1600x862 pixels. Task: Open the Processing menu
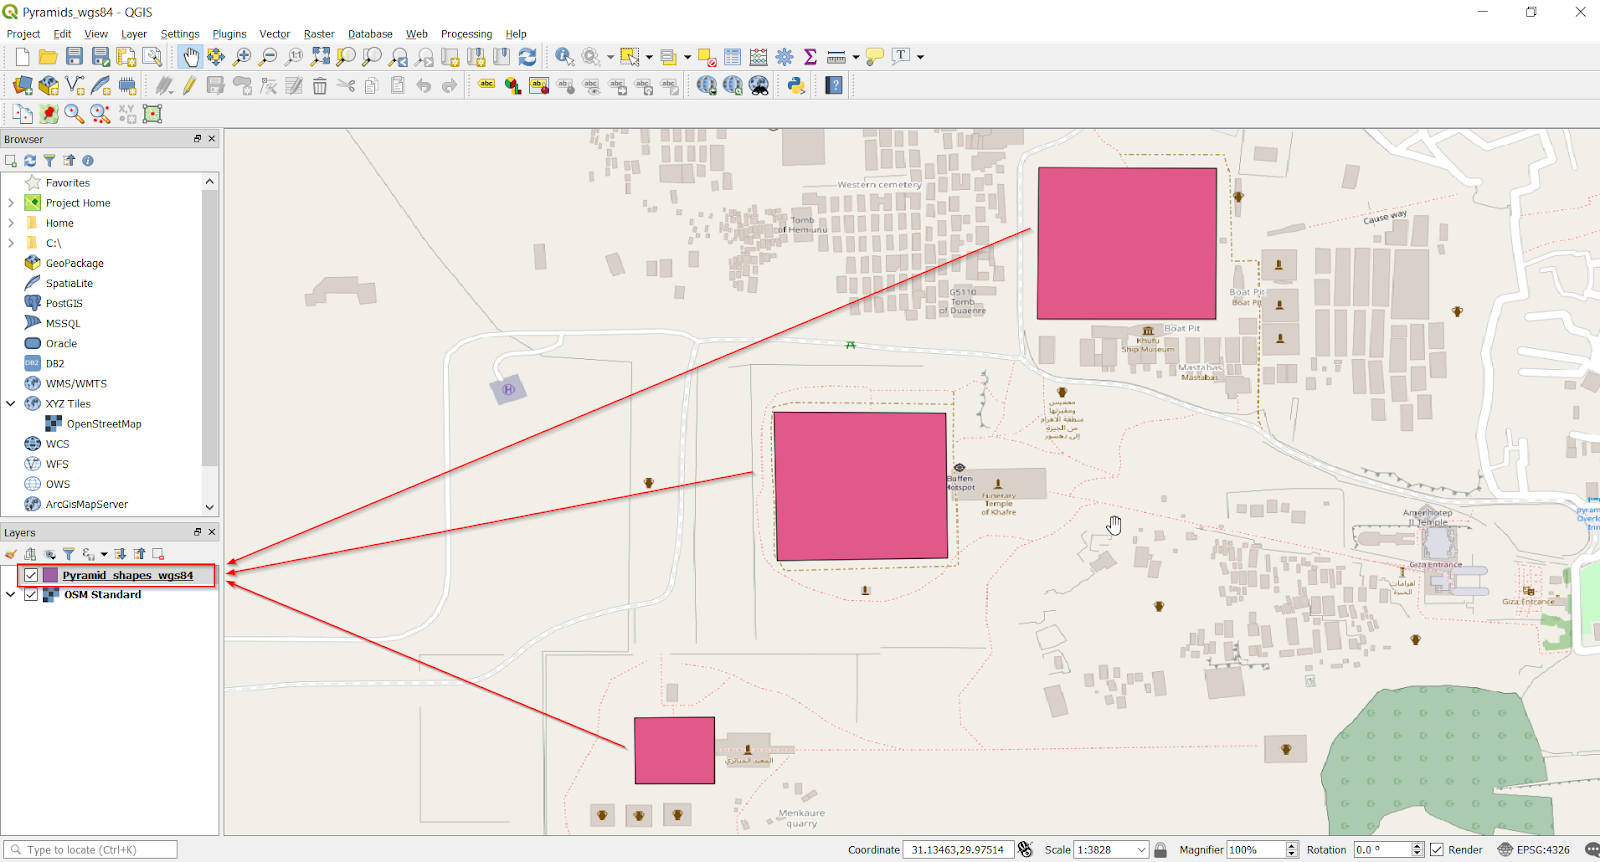[x=466, y=34]
